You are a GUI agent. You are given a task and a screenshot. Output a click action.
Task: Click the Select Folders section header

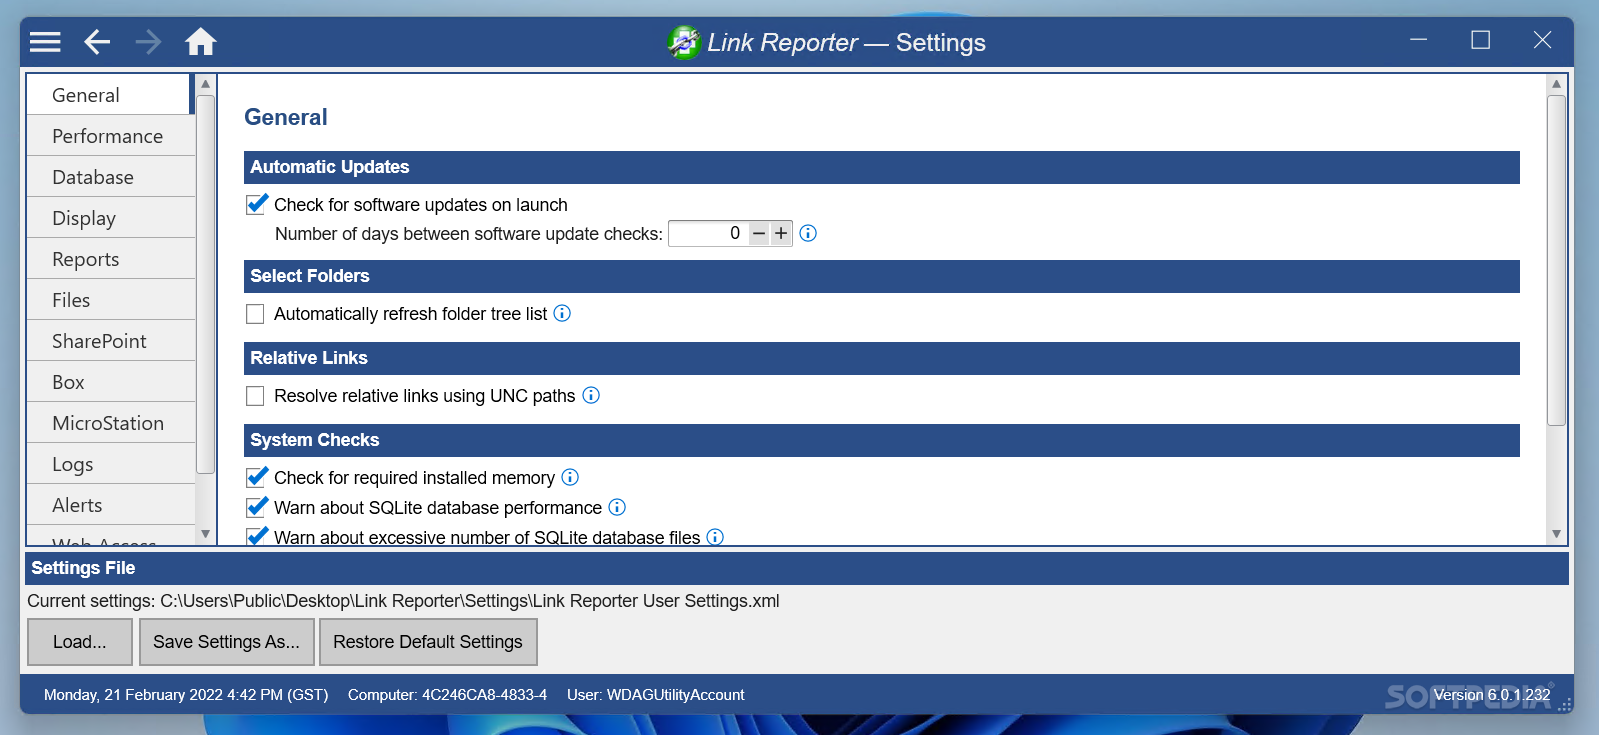pyautogui.click(x=882, y=276)
